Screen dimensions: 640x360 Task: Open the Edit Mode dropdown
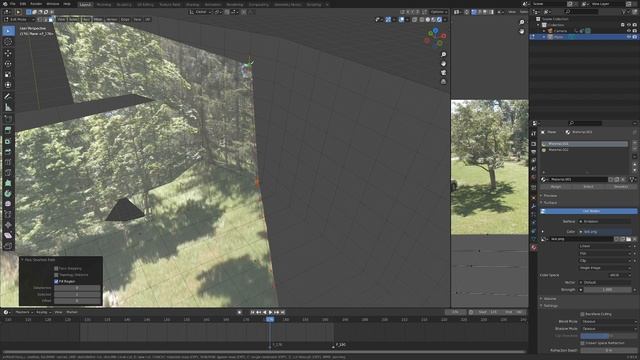[x=19, y=19]
